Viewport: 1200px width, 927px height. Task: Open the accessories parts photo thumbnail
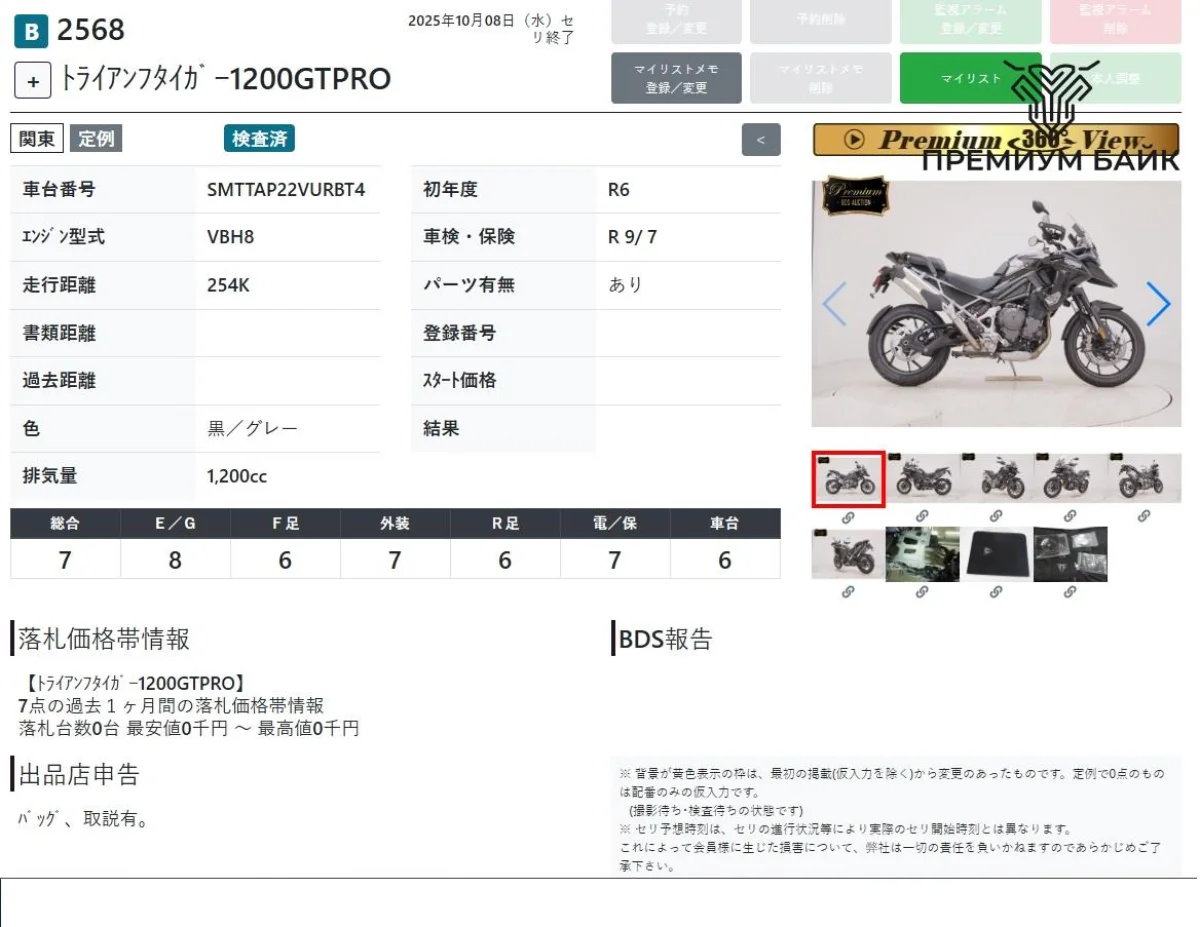coord(1070,554)
